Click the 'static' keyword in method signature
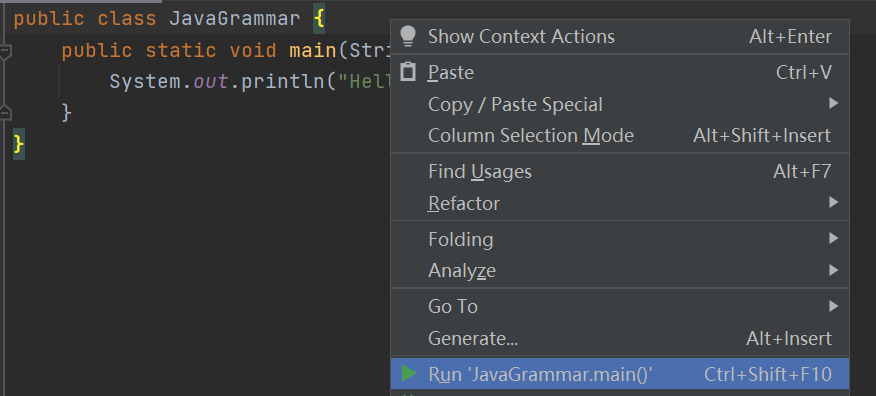The width and height of the screenshot is (876, 396). pyautogui.click(x=181, y=51)
